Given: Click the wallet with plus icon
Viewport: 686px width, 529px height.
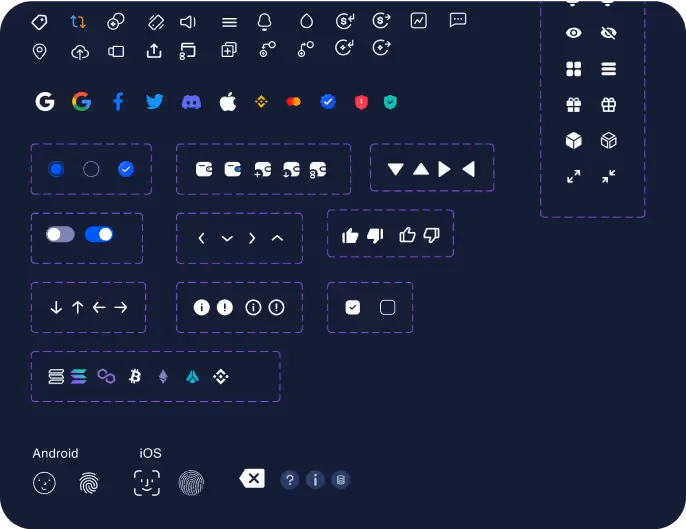Looking at the screenshot, I should (262, 169).
